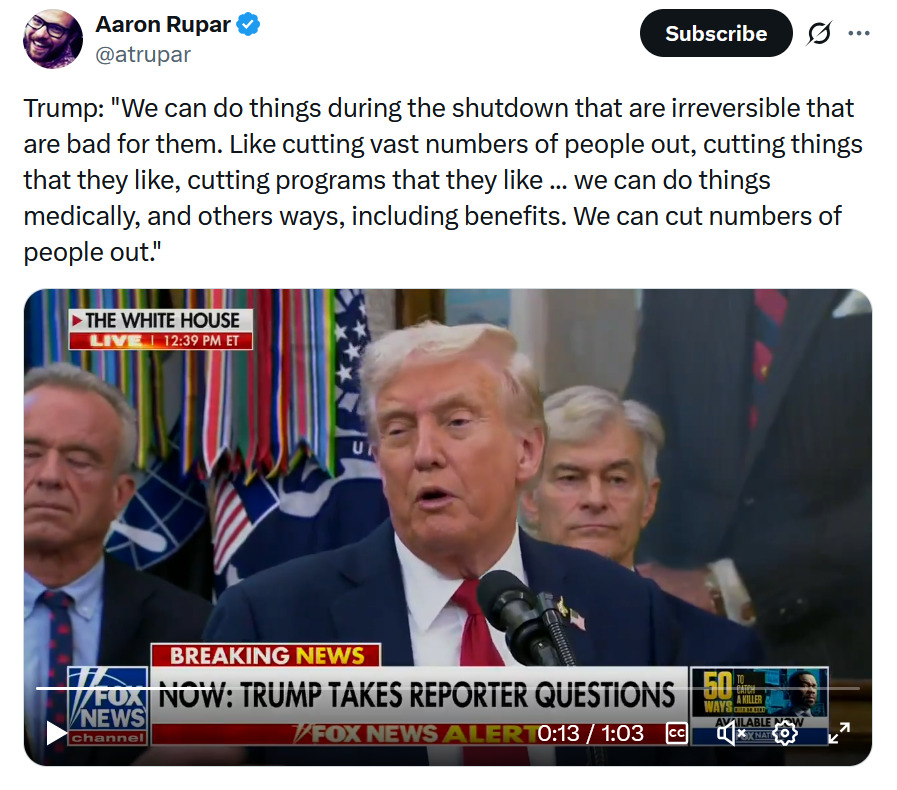
Task: Click the @atrupar handle
Action: click(142, 55)
